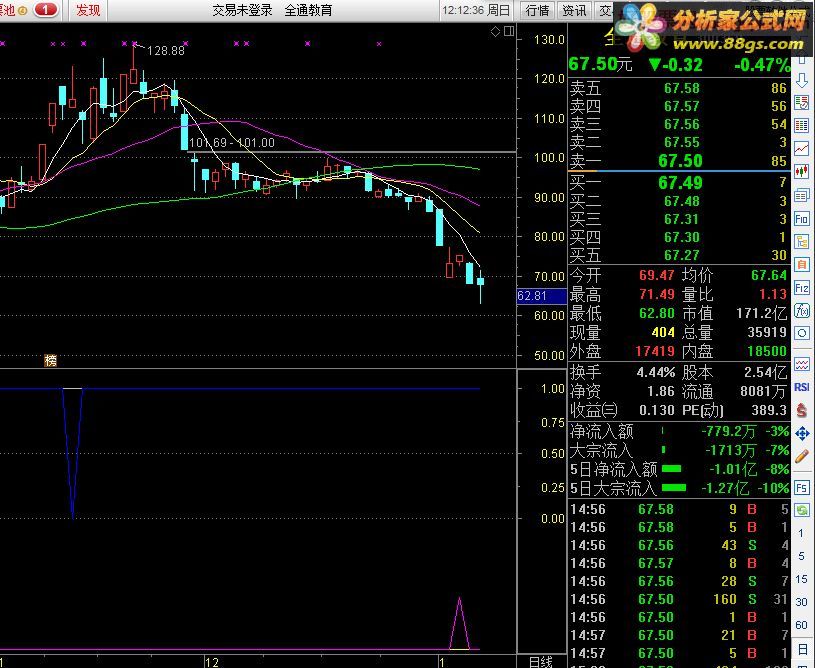This screenshot has height=668, width=815.
Task: Click the 榜 ranking marker on chart
Action: pyautogui.click(x=50, y=360)
